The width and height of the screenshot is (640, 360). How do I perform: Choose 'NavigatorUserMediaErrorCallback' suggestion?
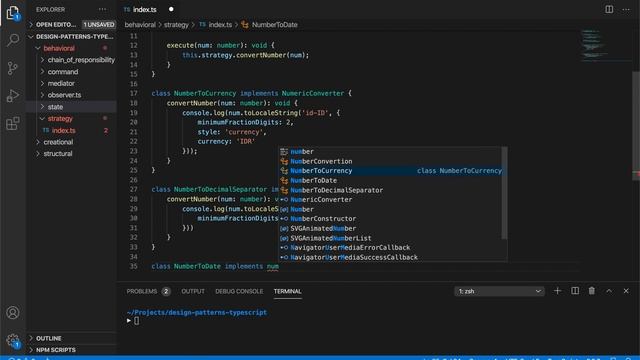point(391,248)
